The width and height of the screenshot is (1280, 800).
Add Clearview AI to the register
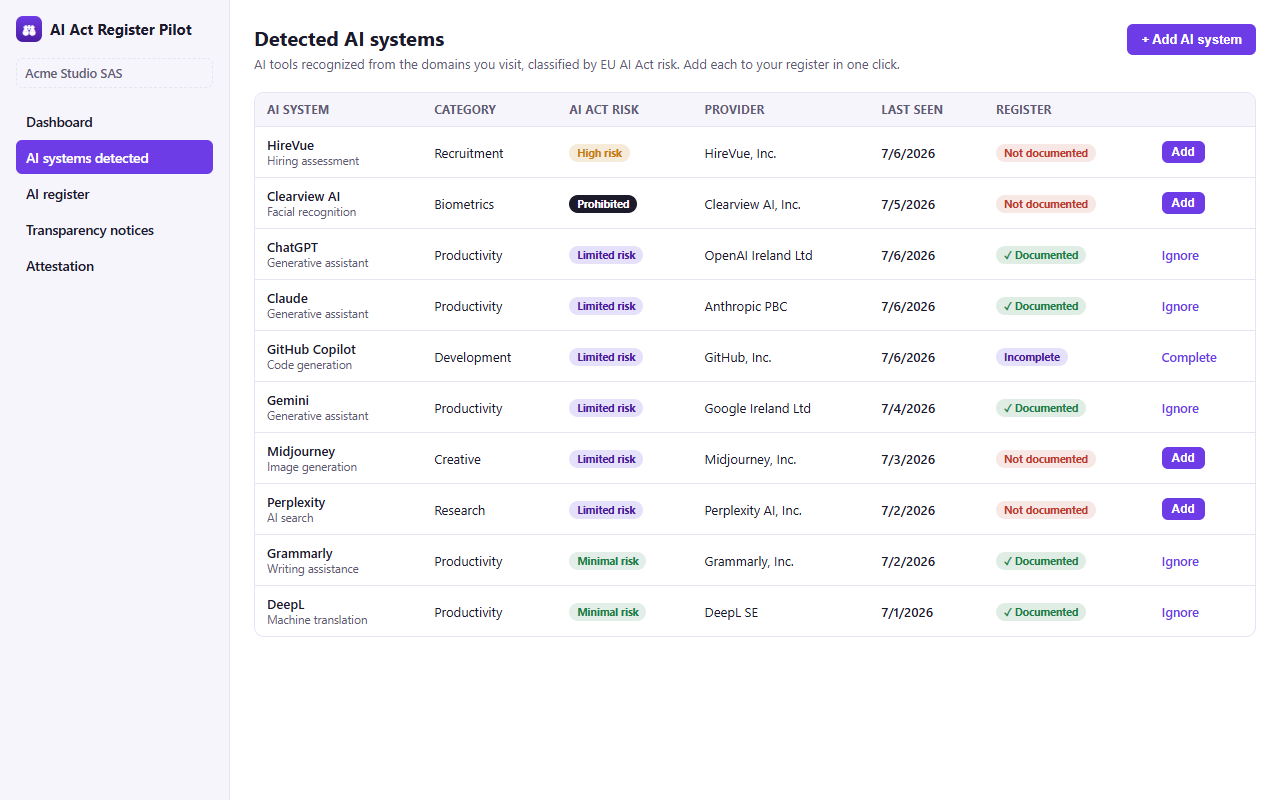(1183, 203)
